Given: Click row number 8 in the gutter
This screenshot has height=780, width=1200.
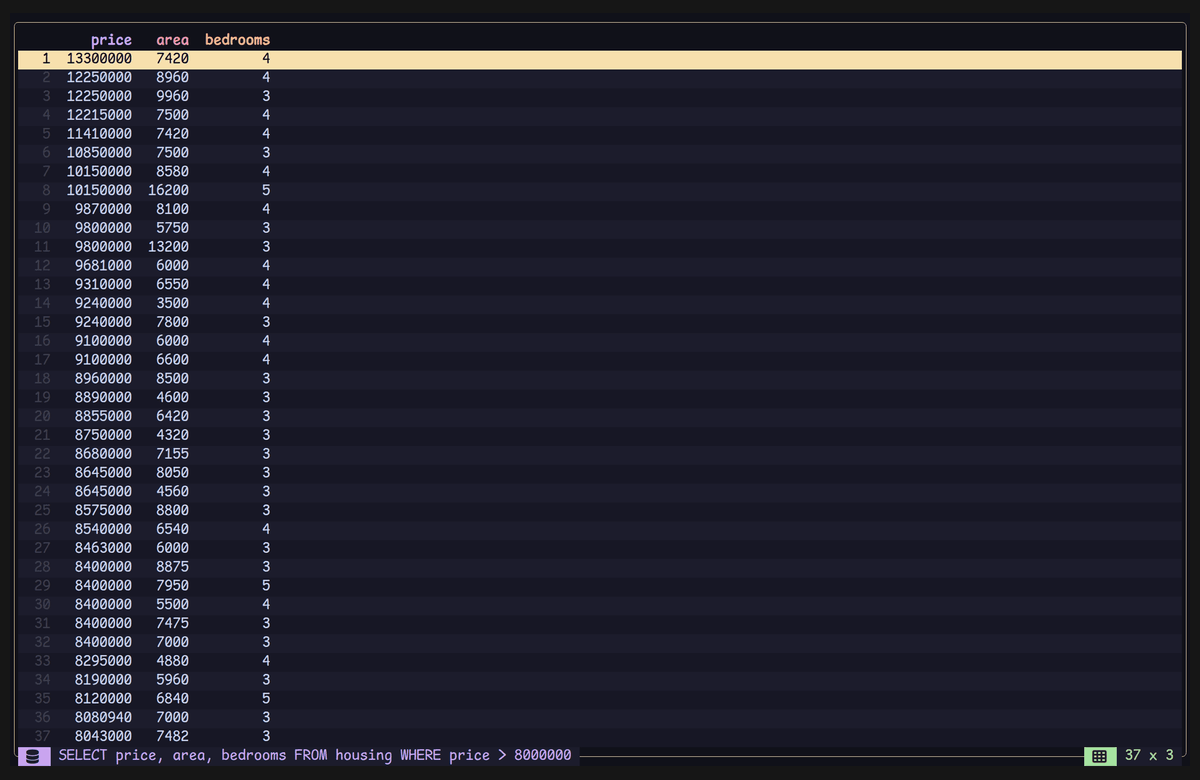Looking at the screenshot, I should [x=46, y=190].
